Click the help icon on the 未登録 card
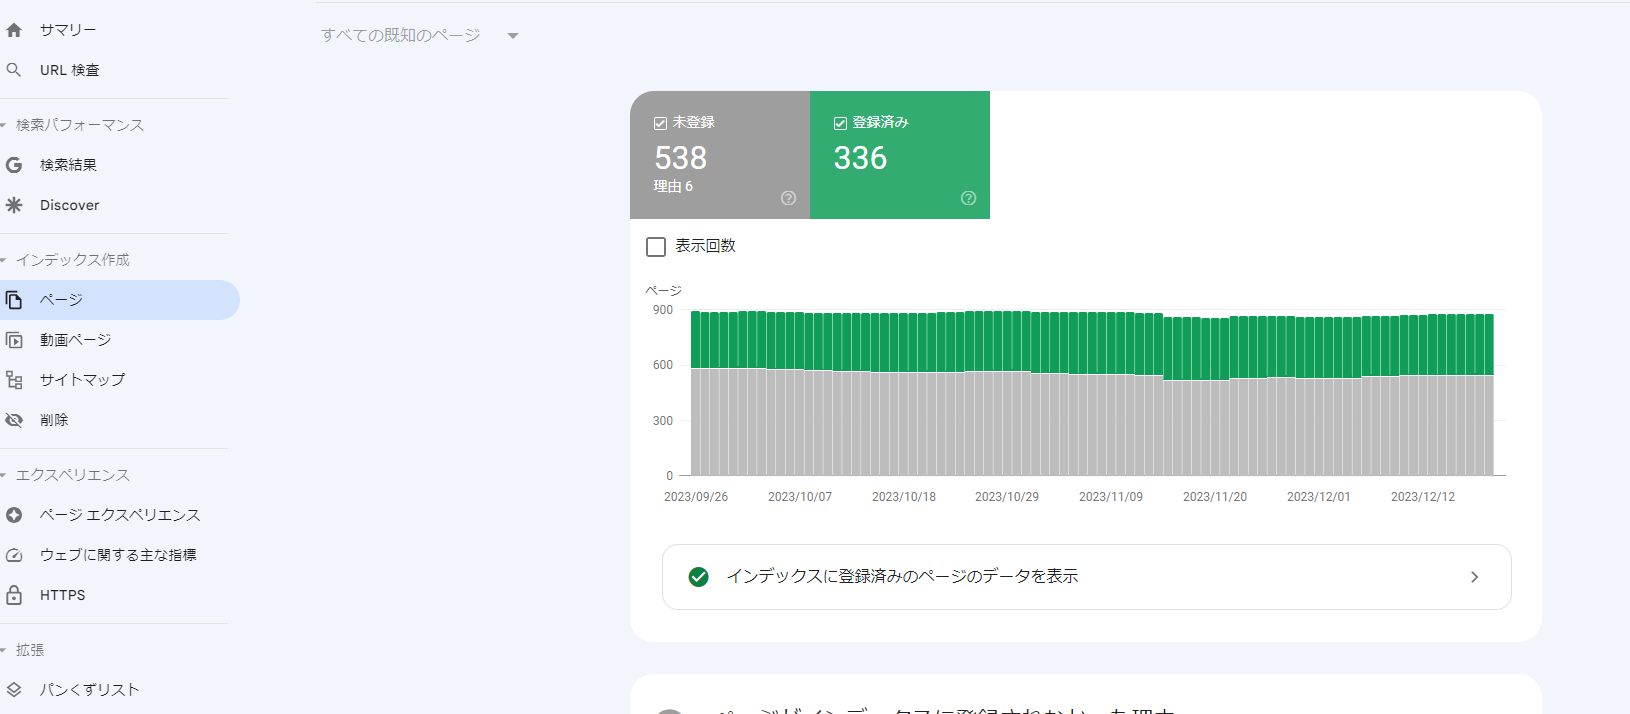1630x714 pixels. 788,198
